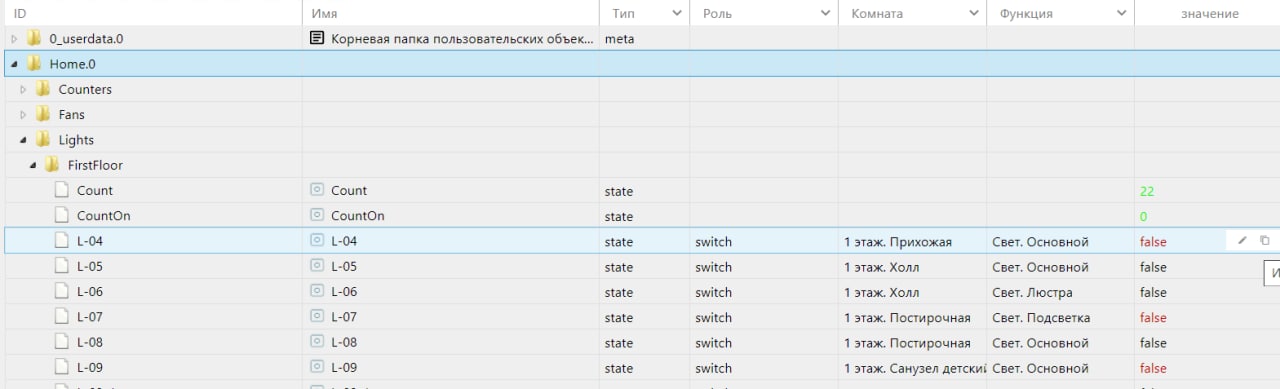Image resolution: width=1280 pixels, height=389 pixels.
Task: Open the Роль filter dropdown
Action: (826, 13)
